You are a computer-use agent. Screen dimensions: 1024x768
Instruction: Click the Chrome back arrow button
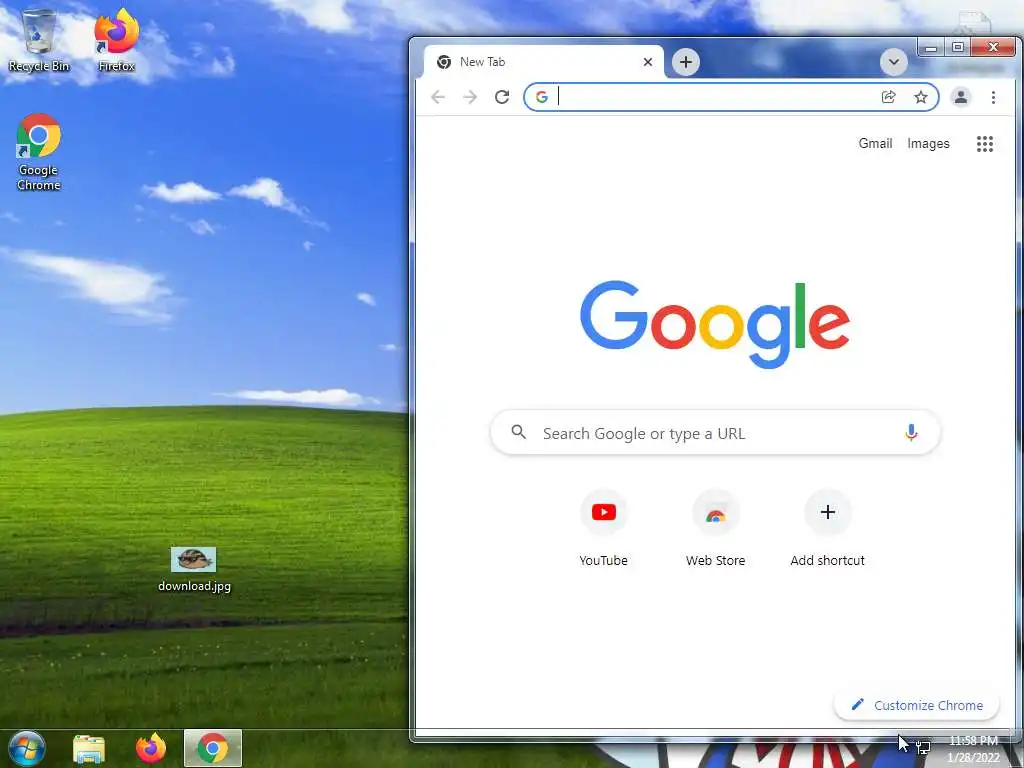438,97
